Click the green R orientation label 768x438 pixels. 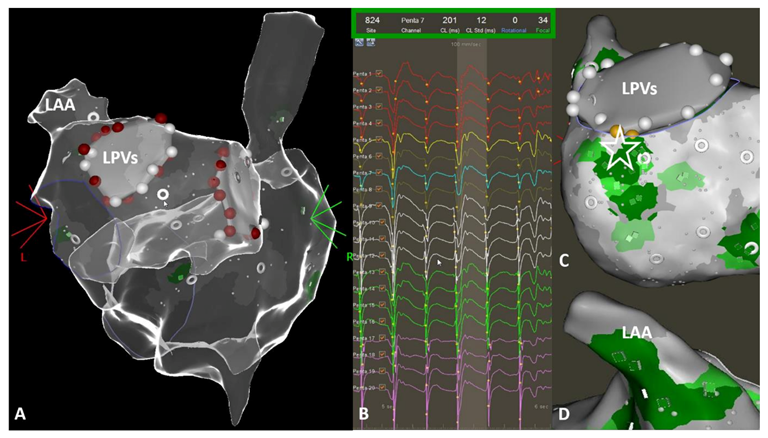[349, 257]
